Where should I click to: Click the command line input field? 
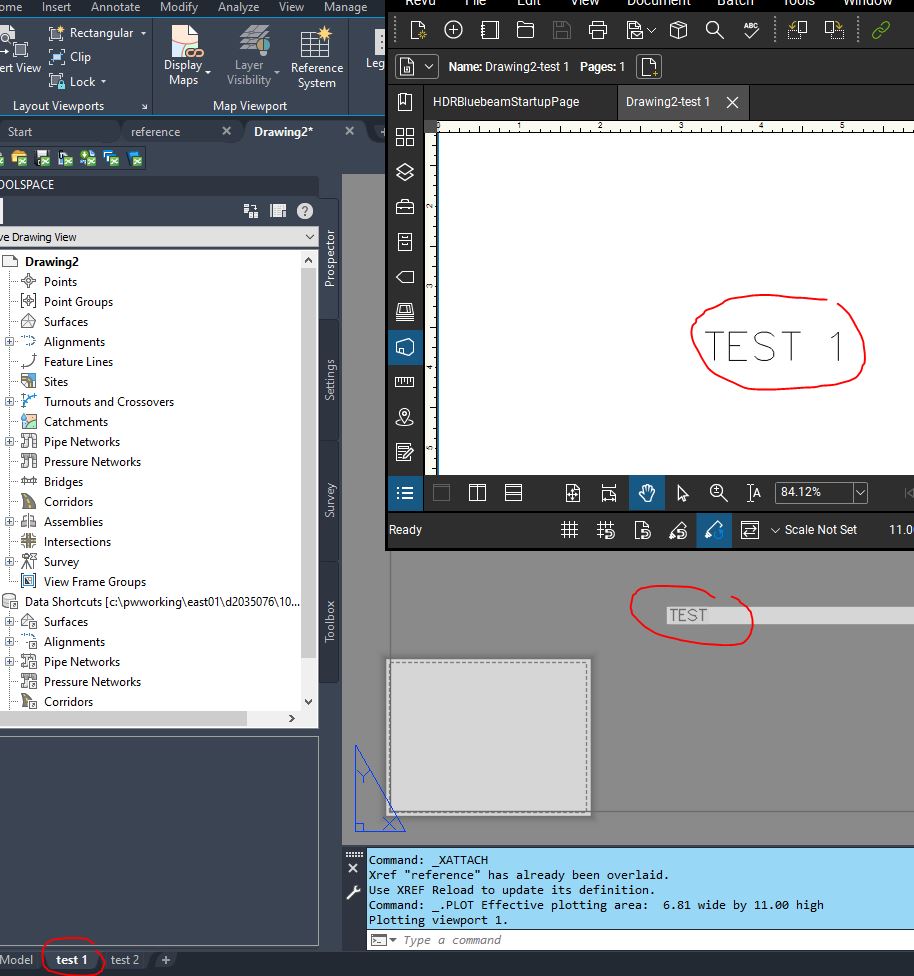500,939
